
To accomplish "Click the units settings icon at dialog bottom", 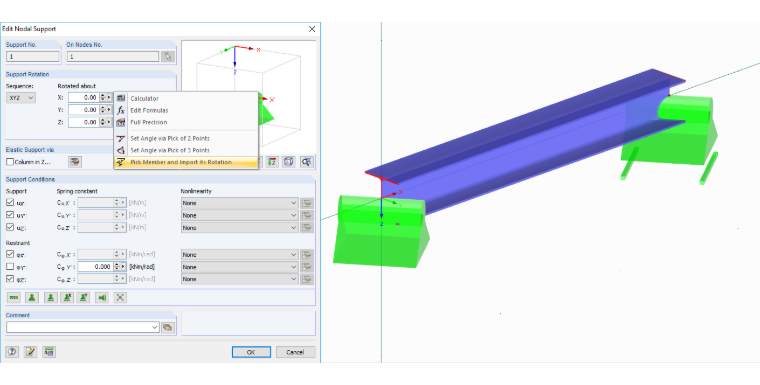I will click(49, 352).
